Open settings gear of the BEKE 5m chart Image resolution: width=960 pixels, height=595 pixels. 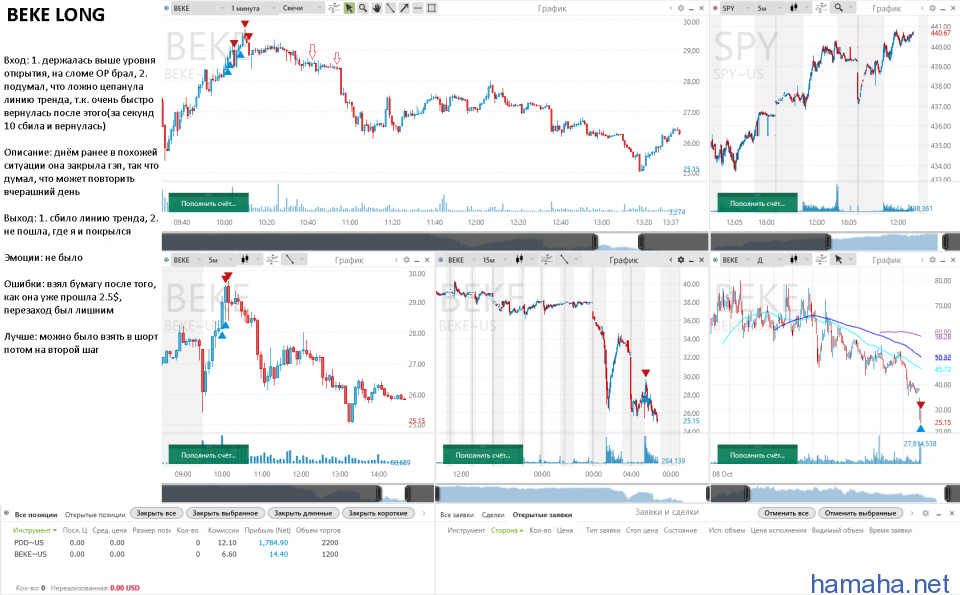click(x=406, y=260)
